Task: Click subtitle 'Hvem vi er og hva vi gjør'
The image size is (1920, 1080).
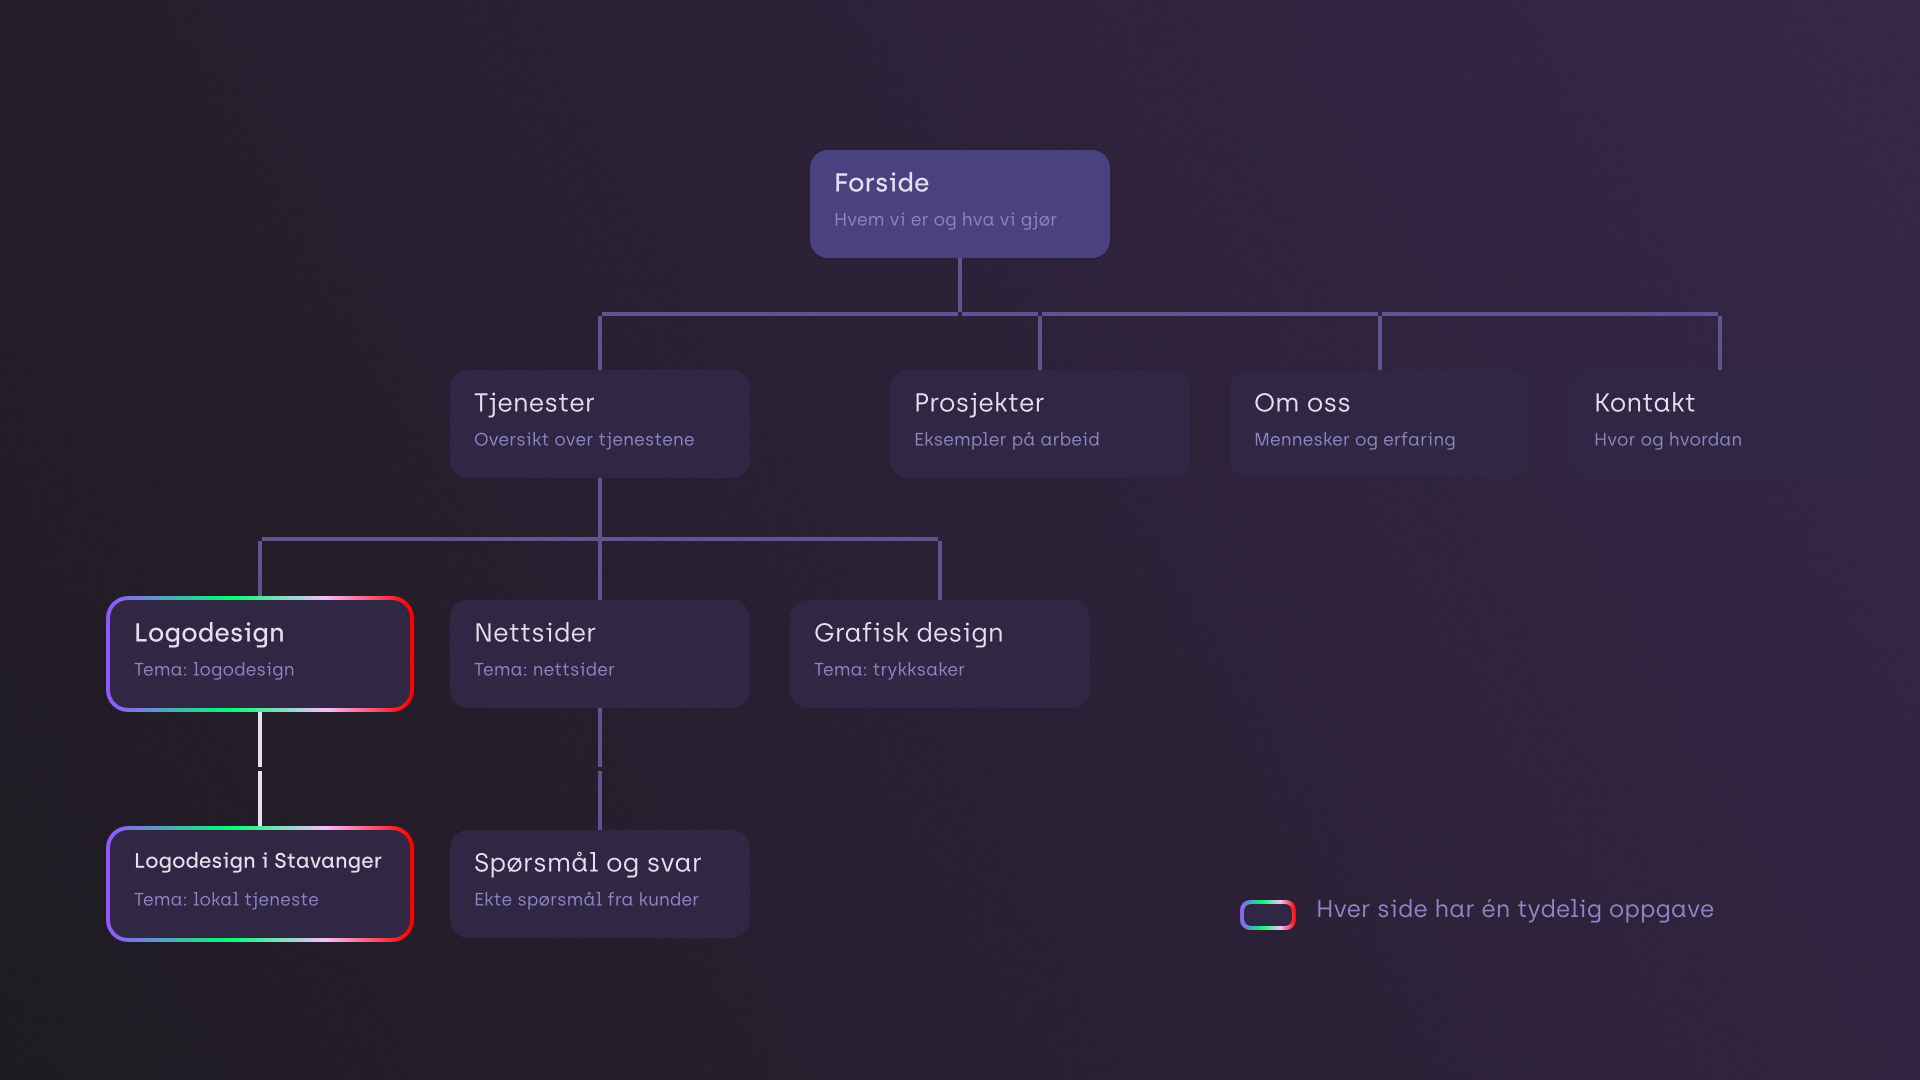Action: [945, 220]
